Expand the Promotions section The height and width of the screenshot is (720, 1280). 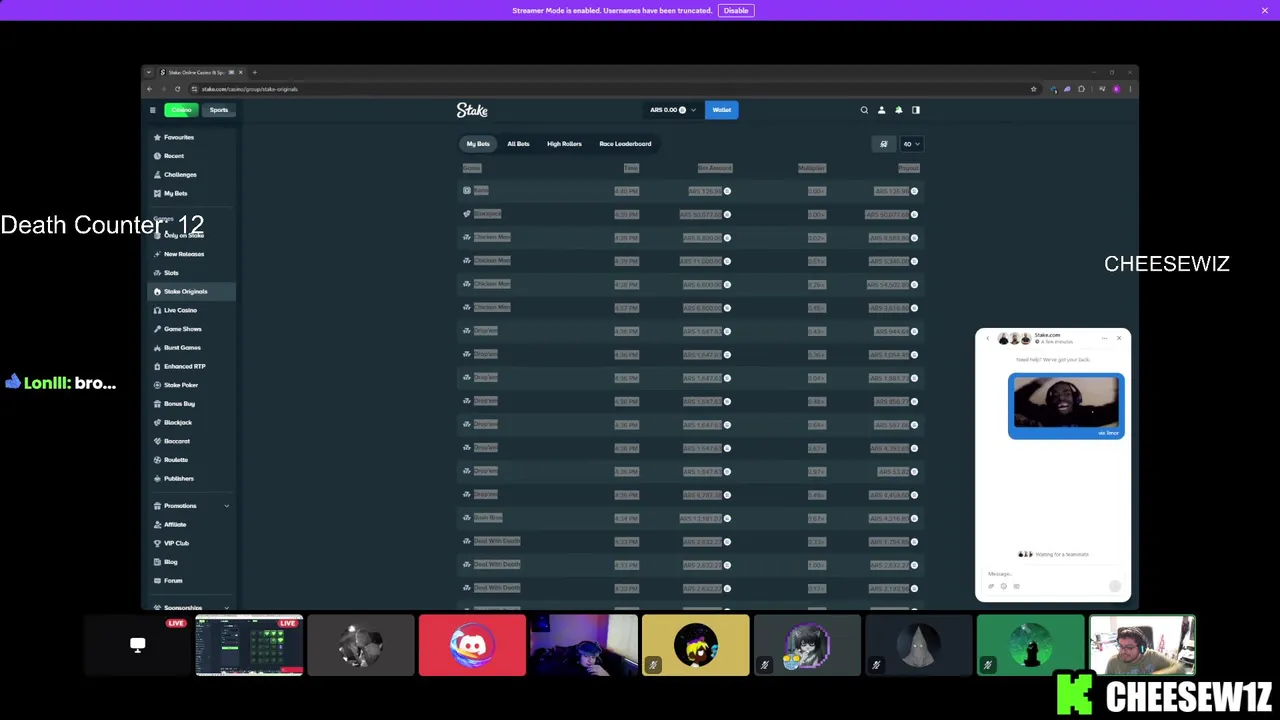point(190,506)
